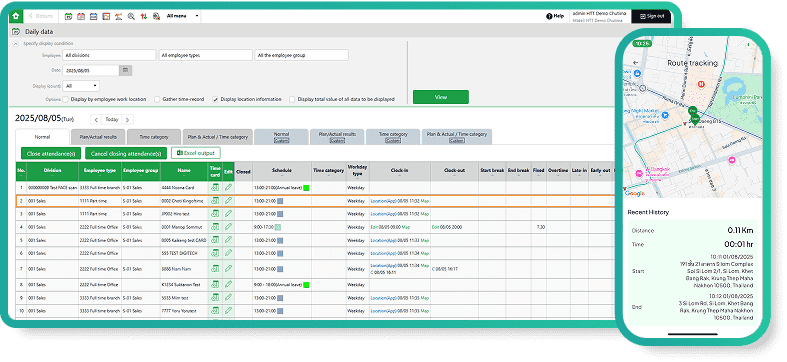787x362 pixels.
Task: Open the All employee types selector
Action: (x=206, y=55)
